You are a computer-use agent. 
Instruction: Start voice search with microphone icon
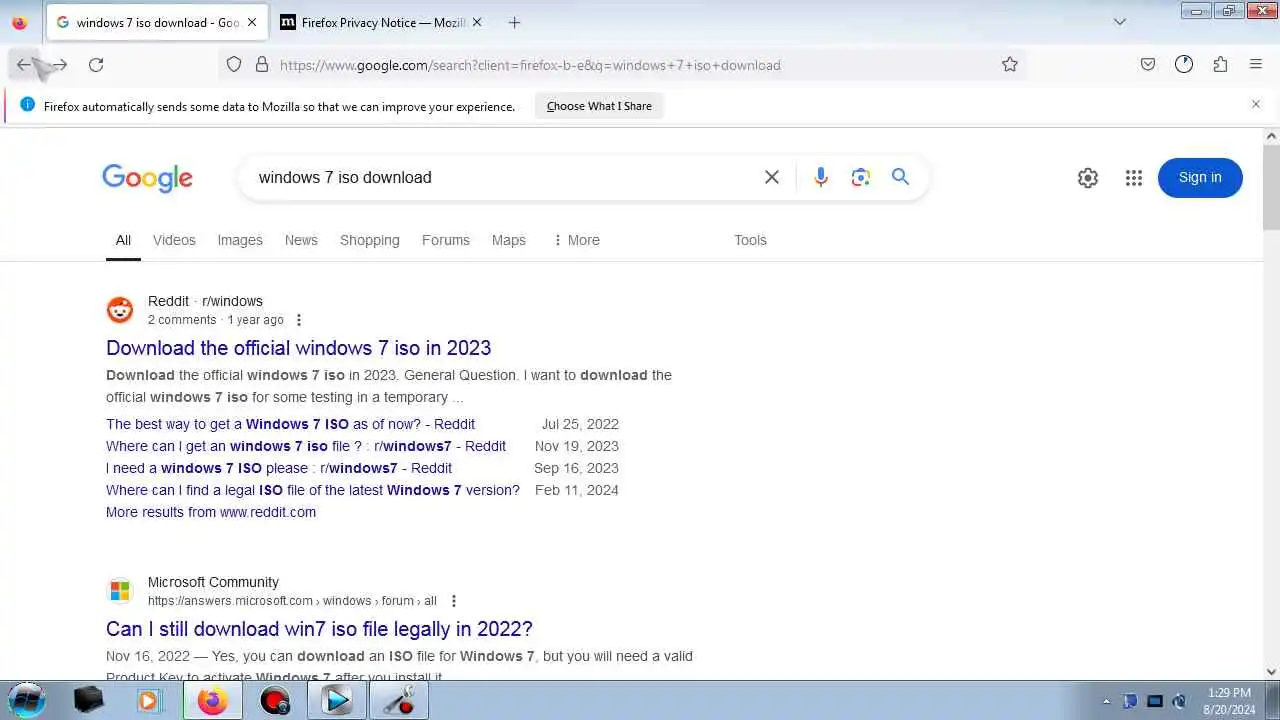(x=821, y=177)
